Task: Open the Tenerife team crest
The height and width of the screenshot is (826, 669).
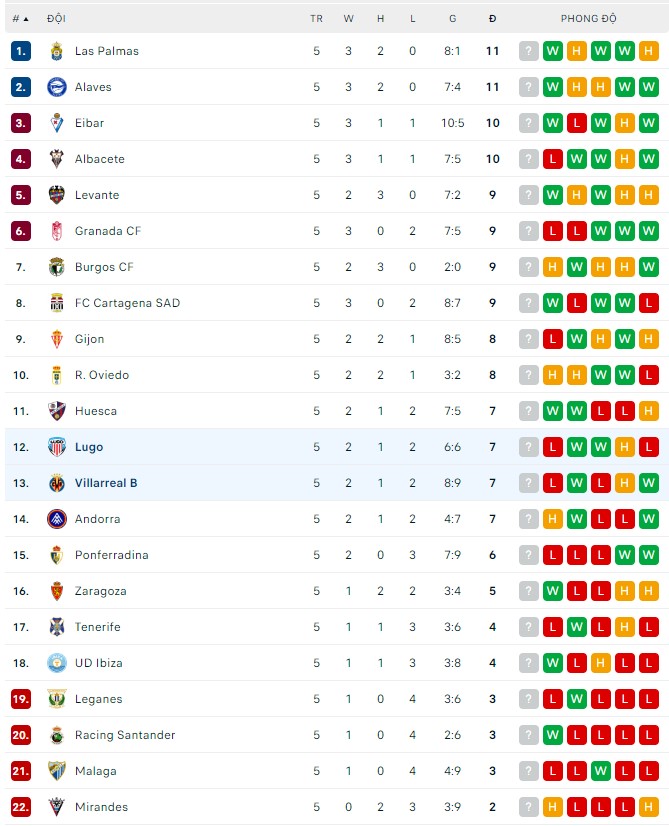Action: (x=56, y=627)
